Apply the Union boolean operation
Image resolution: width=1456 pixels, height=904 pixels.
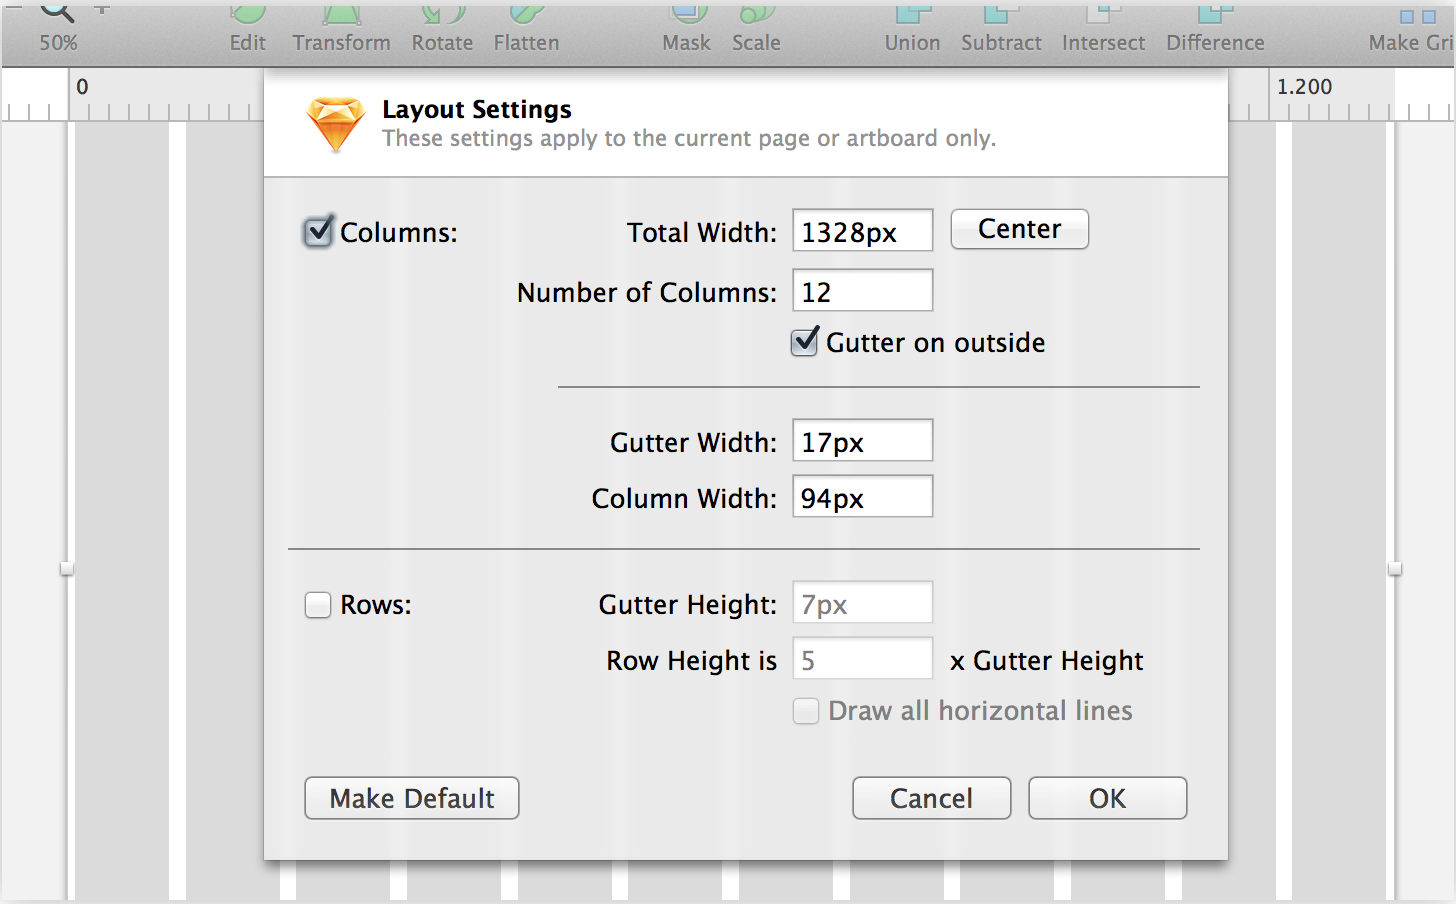click(912, 28)
